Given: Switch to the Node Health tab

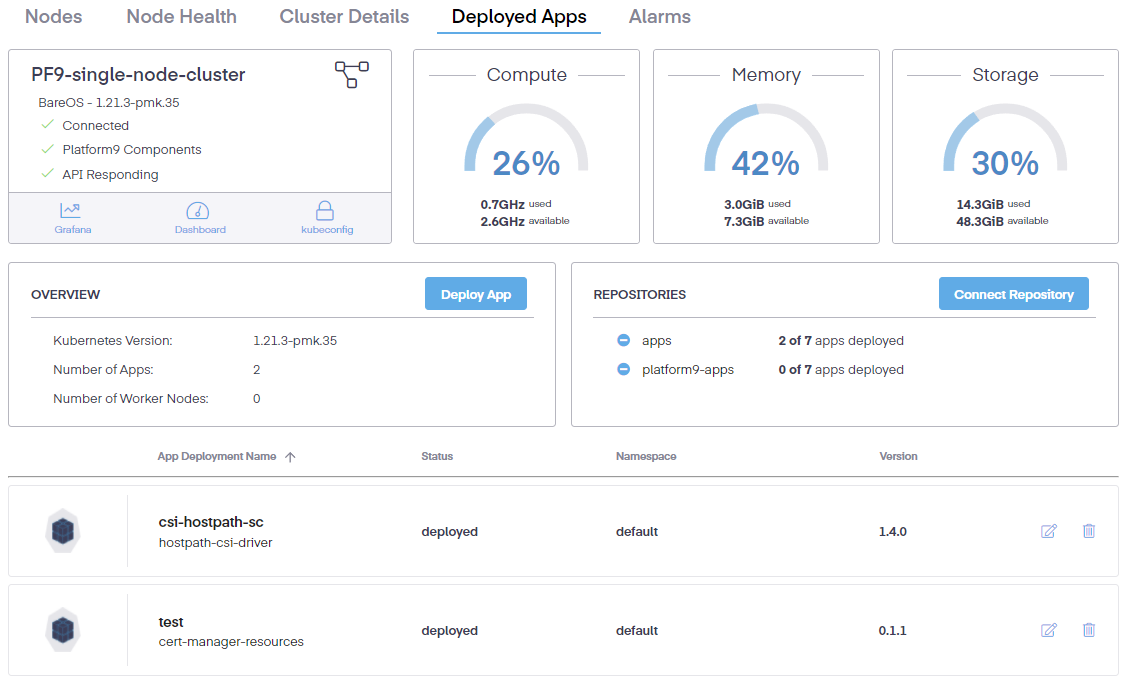Looking at the screenshot, I should (x=181, y=17).
